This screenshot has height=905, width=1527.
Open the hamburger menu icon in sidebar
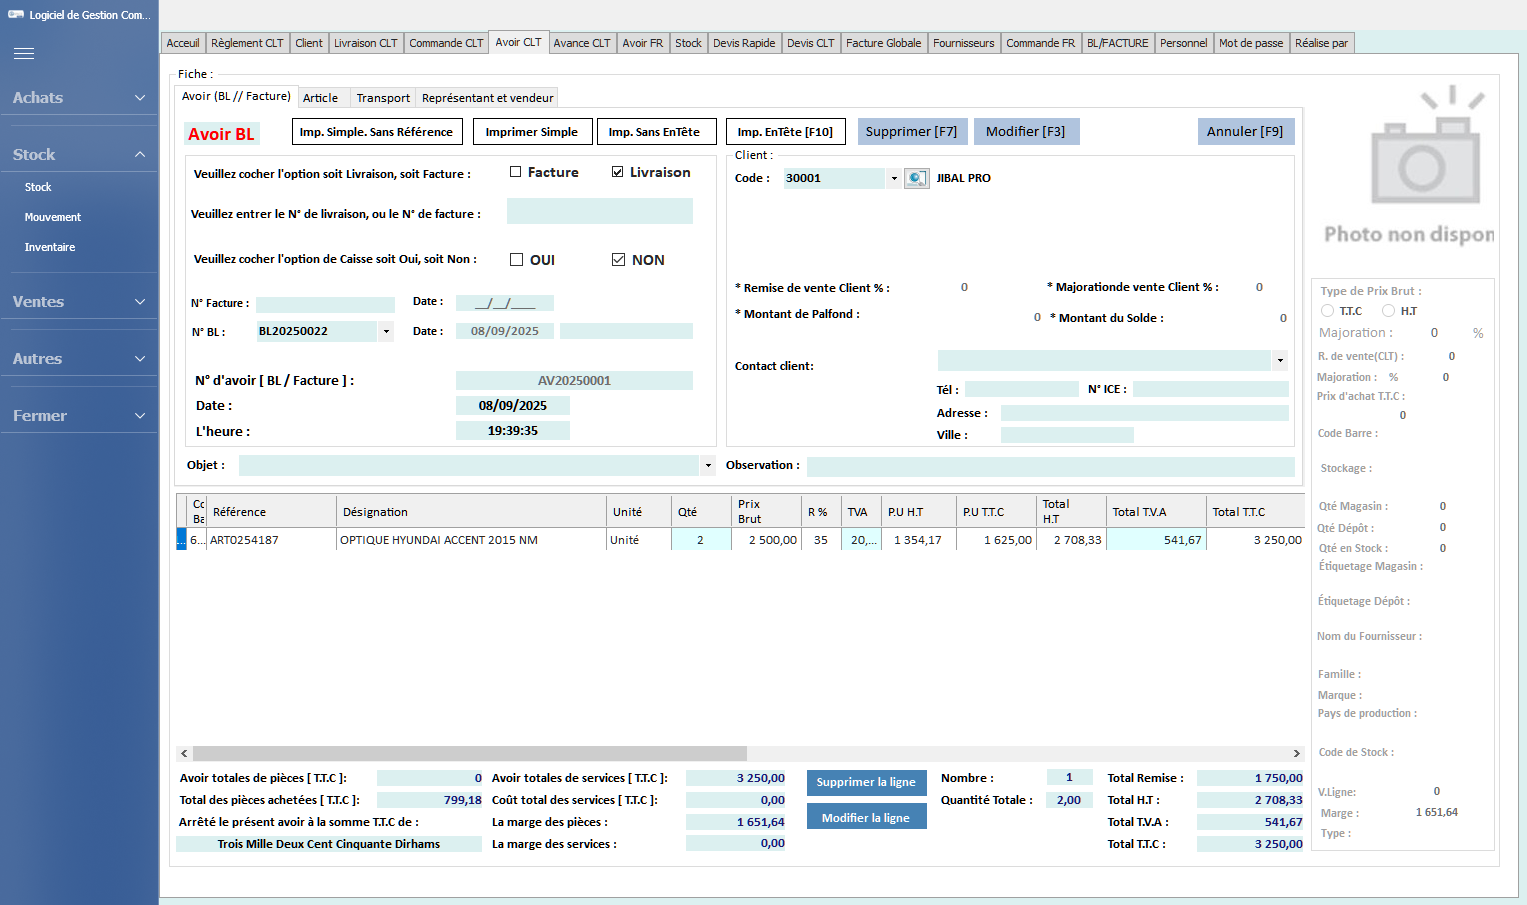tap(24, 54)
